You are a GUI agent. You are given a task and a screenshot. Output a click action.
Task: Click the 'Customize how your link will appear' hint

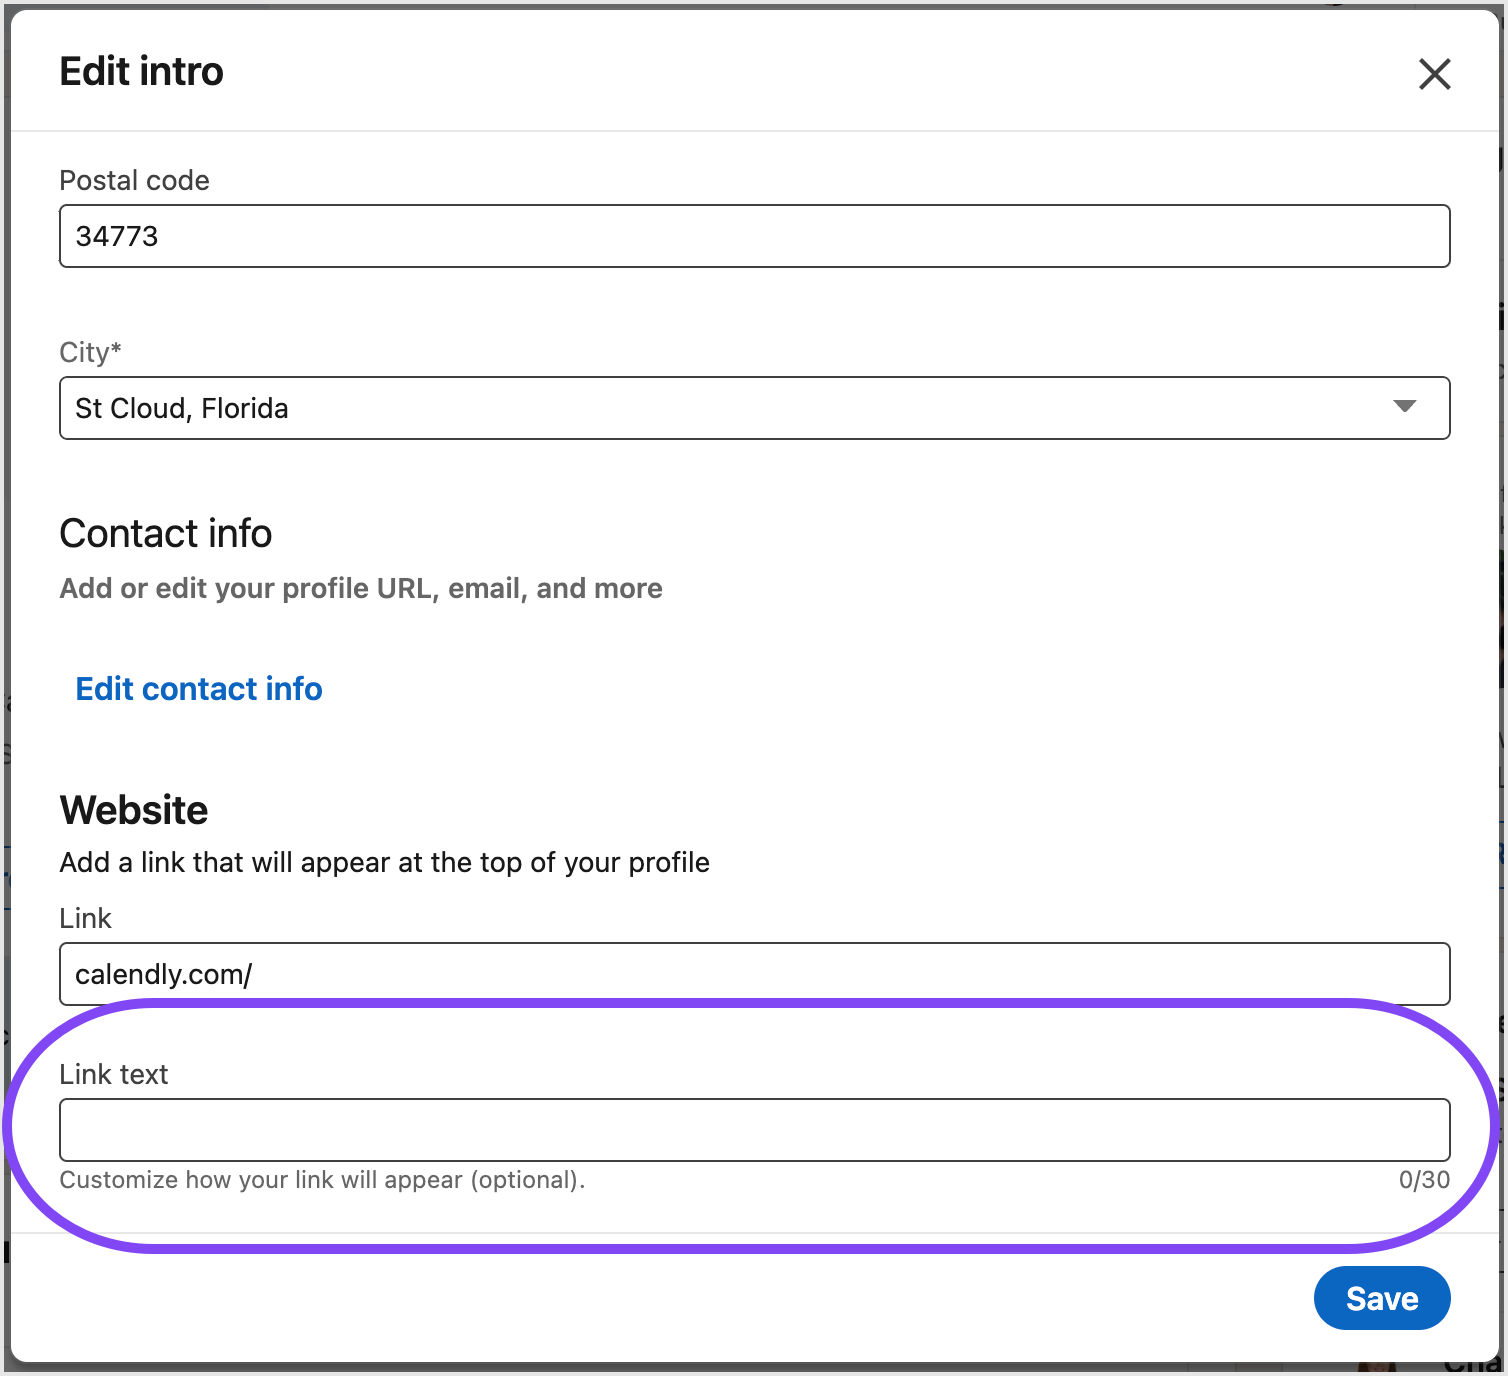coord(322,1180)
